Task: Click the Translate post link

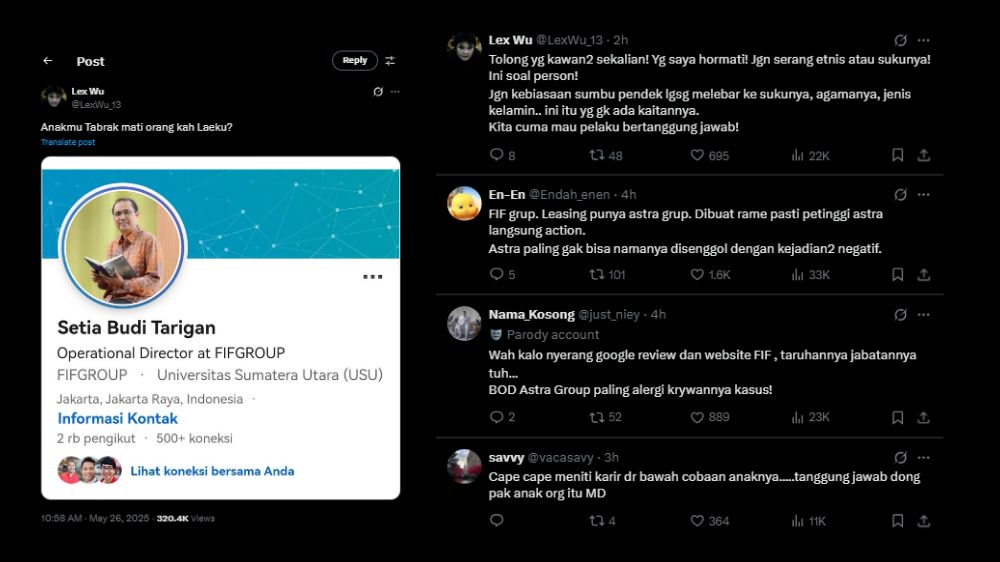Action: (68, 142)
